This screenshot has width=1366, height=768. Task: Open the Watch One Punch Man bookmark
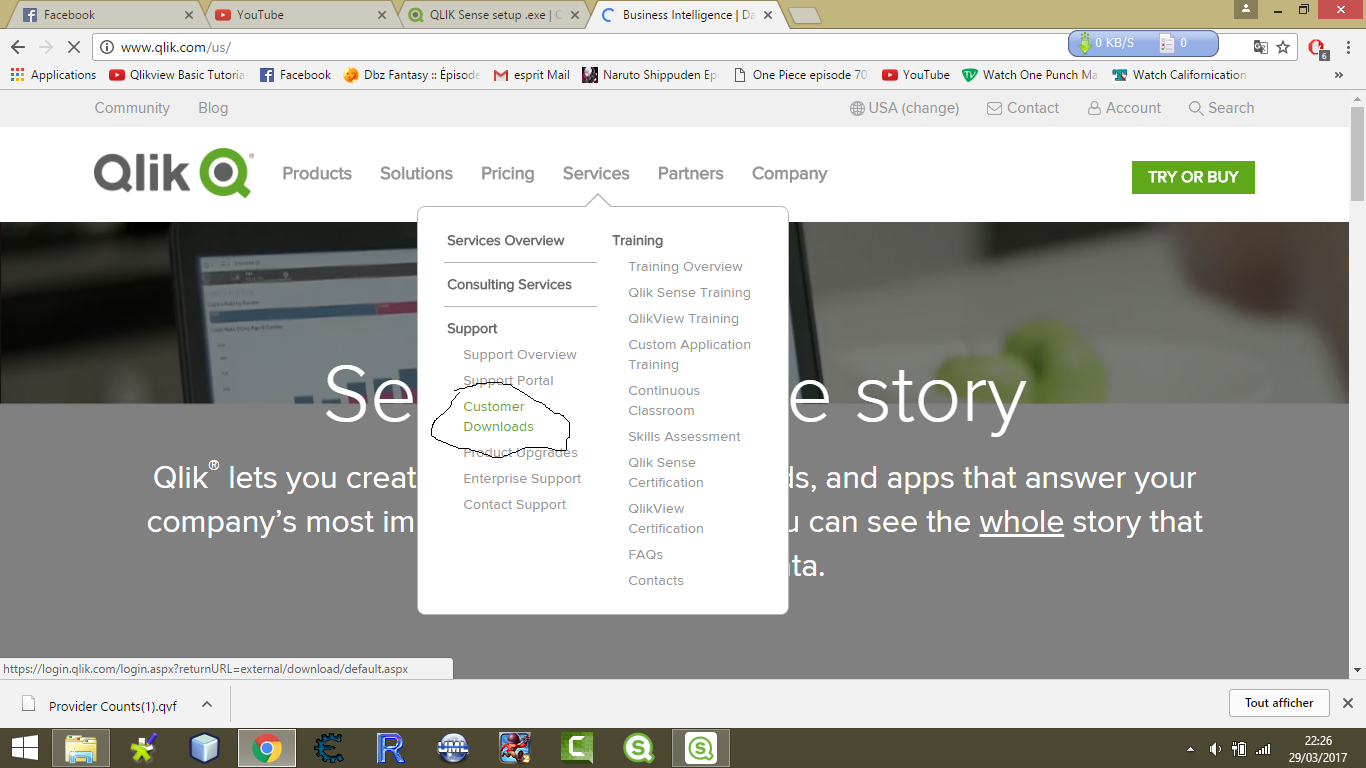point(1030,75)
